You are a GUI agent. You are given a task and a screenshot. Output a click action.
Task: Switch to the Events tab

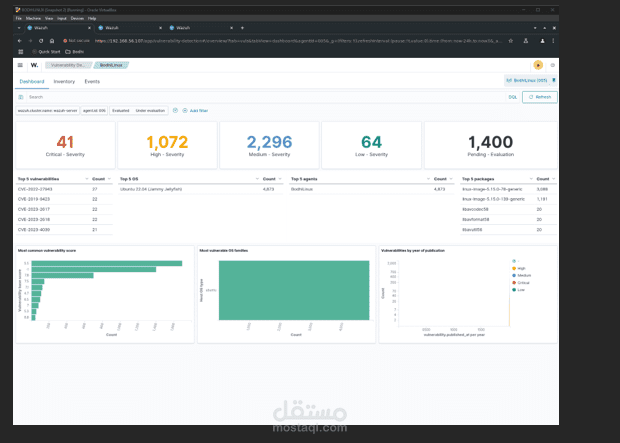(x=92, y=81)
